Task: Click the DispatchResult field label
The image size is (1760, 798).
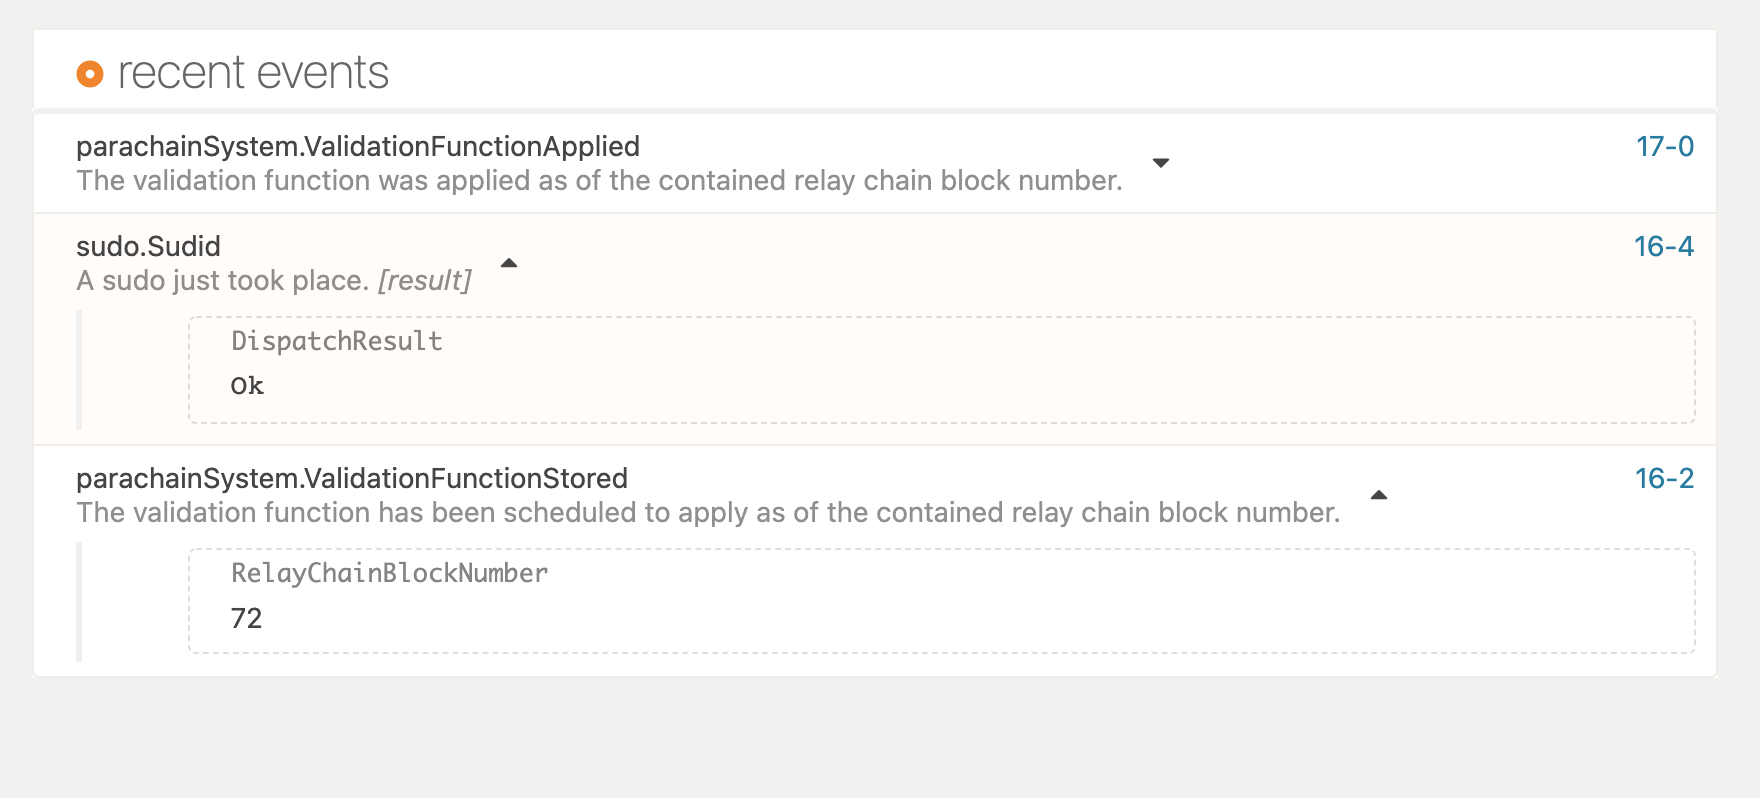Action: [336, 342]
